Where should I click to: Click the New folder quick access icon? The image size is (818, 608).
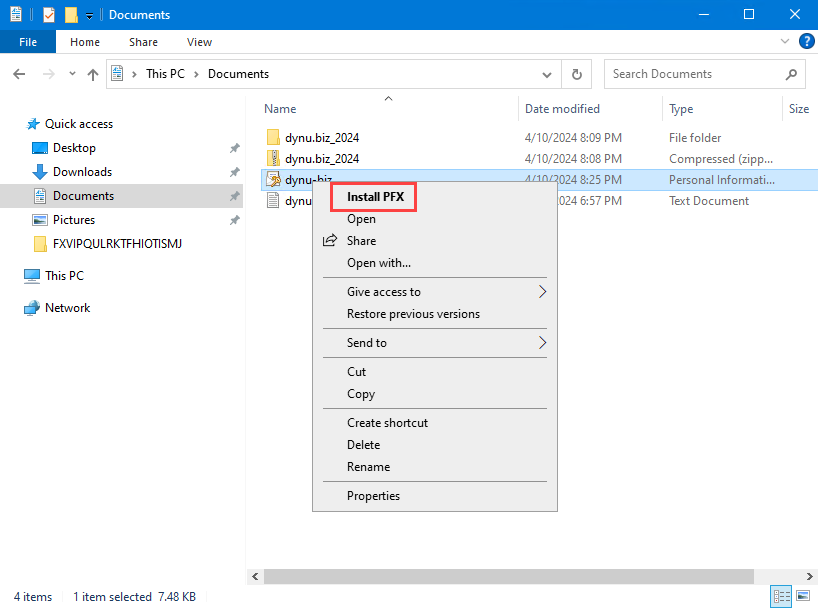[x=71, y=15]
